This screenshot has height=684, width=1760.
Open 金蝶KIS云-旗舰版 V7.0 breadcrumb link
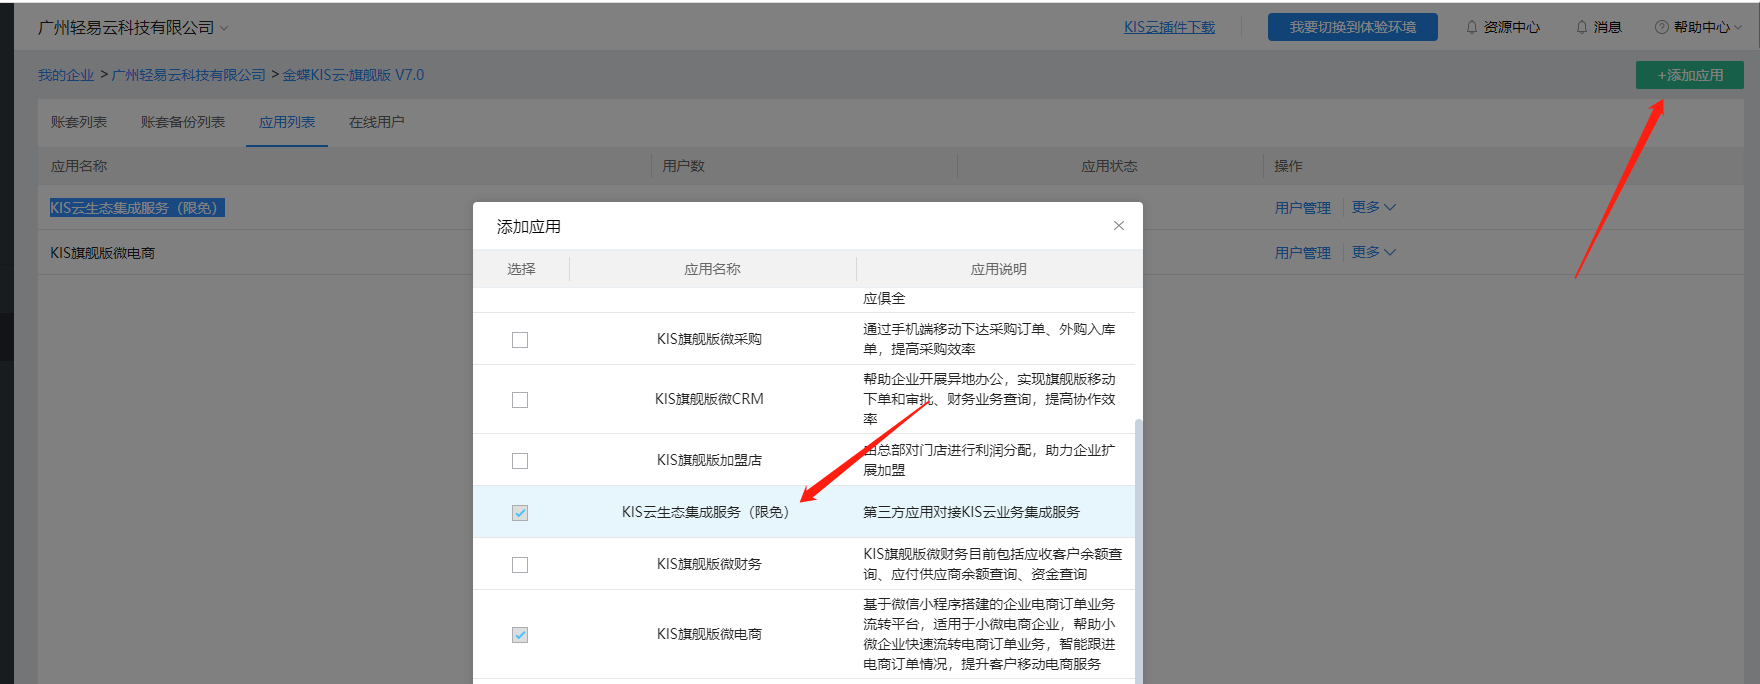pyautogui.click(x=353, y=75)
